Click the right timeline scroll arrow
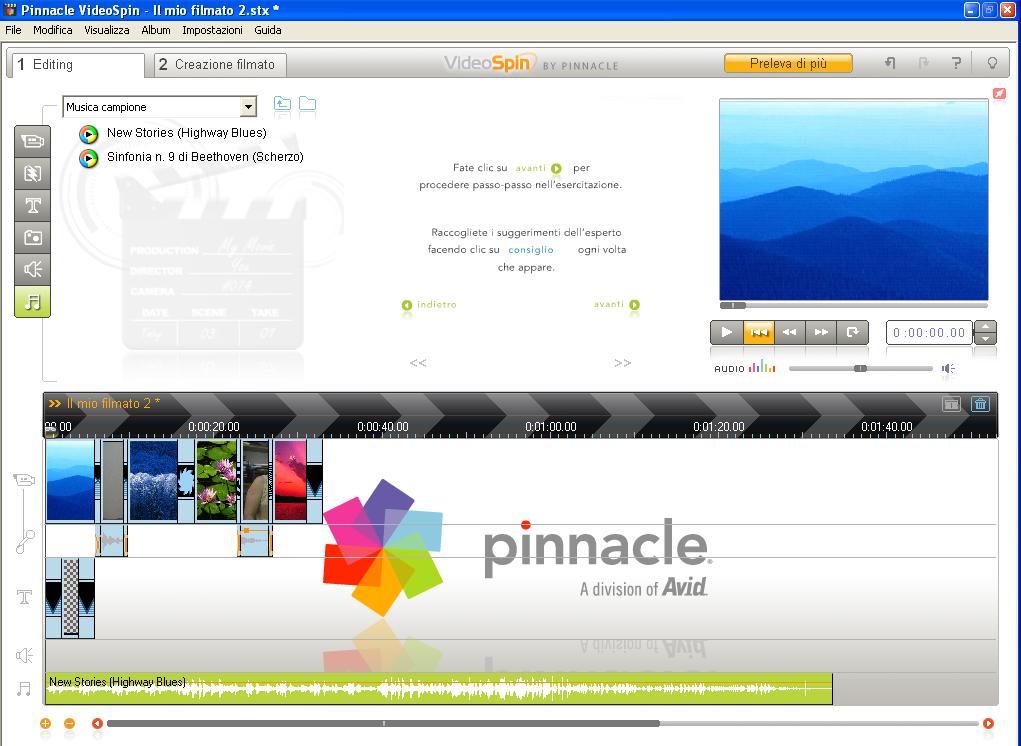This screenshot has width=1021, height=746. (988, 723)
